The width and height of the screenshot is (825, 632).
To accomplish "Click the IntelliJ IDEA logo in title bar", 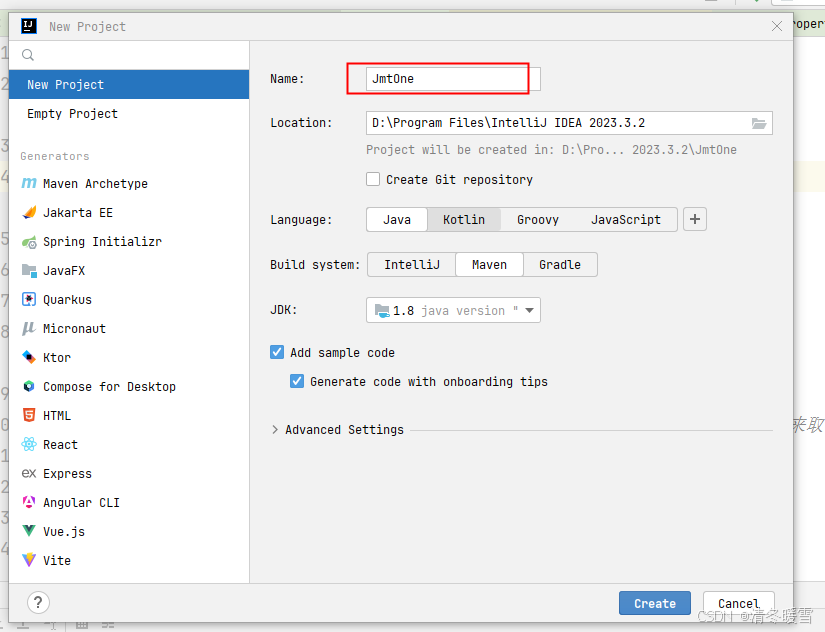I will (29, 26).
